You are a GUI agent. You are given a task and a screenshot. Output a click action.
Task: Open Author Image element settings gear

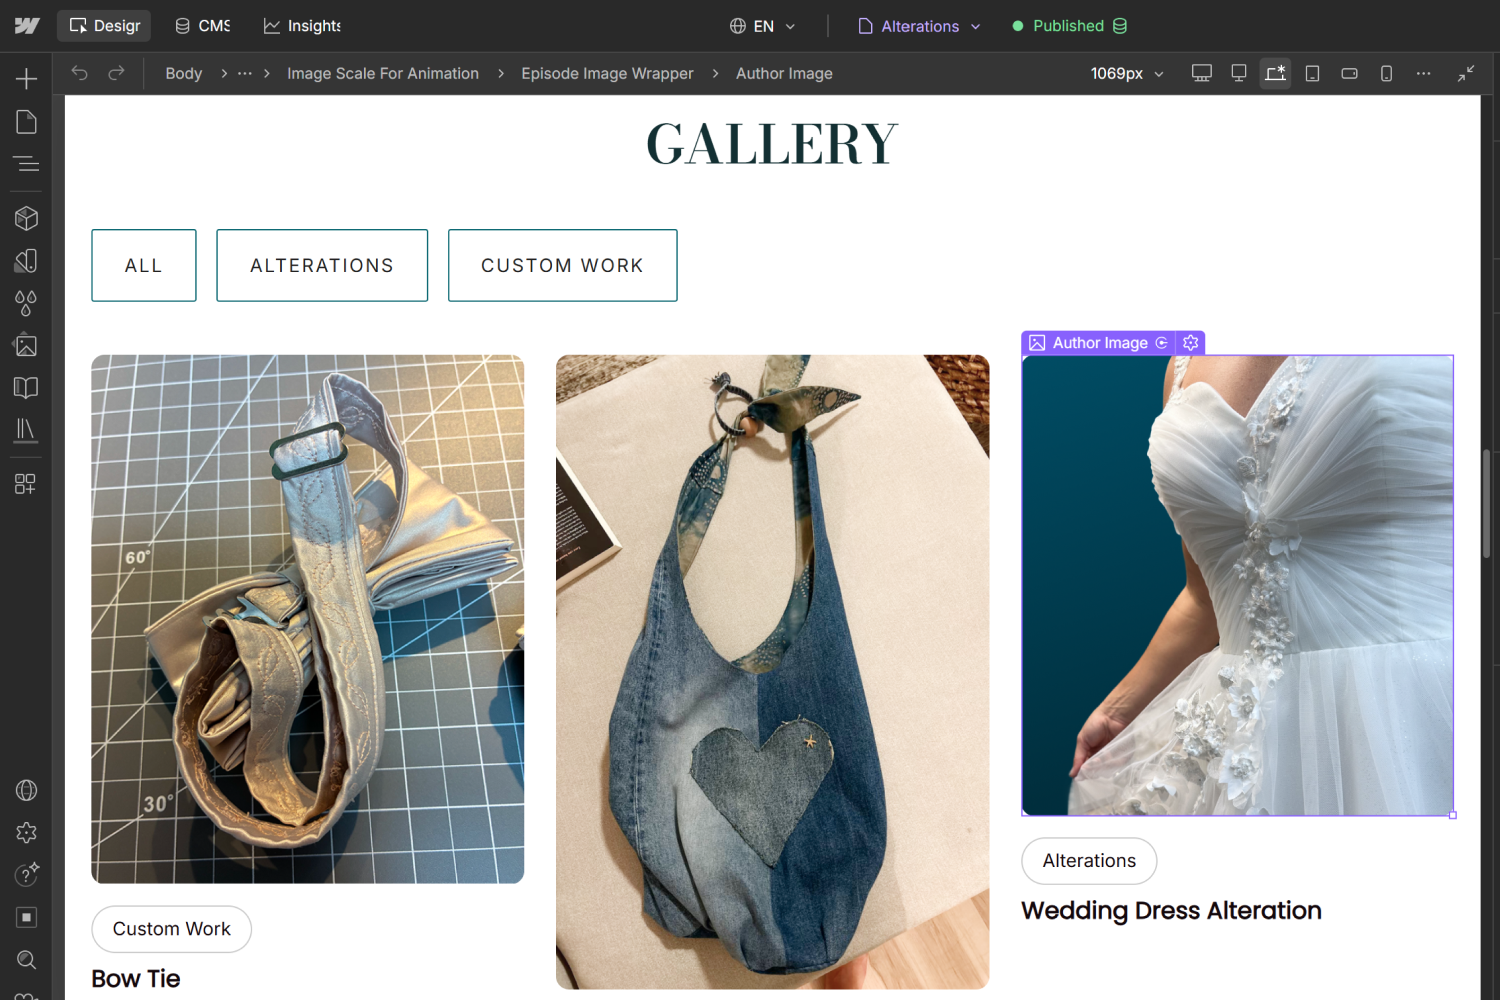point(1190,343)
